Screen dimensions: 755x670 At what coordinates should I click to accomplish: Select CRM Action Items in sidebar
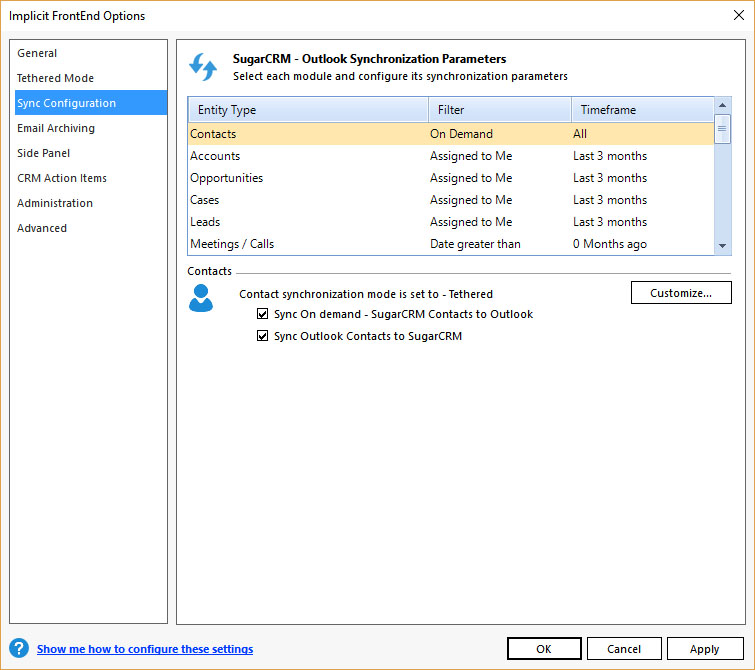[x=62, y=178]
